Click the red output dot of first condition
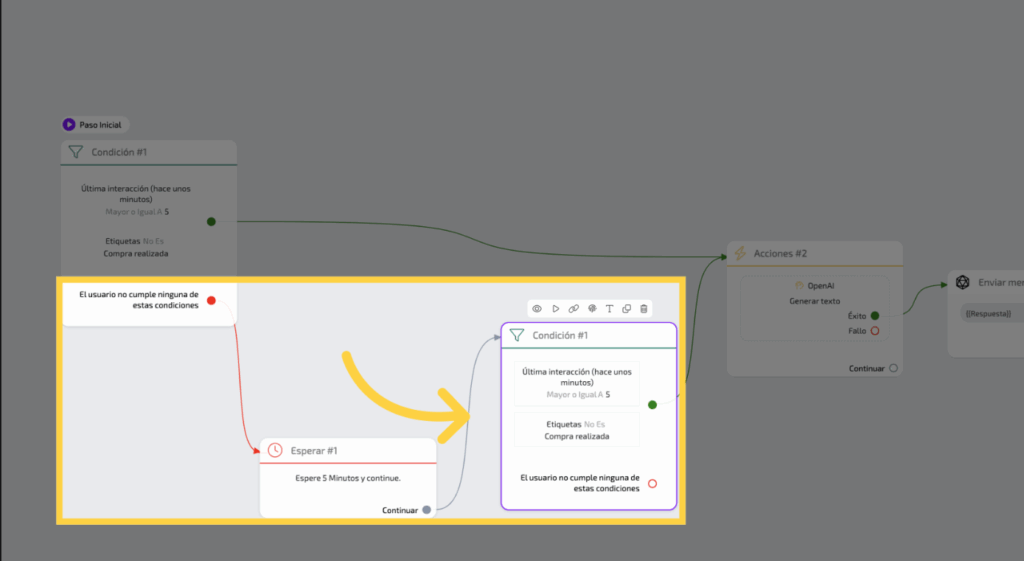This screenshot has width=1024, height=561. click(x=211, y=300)
